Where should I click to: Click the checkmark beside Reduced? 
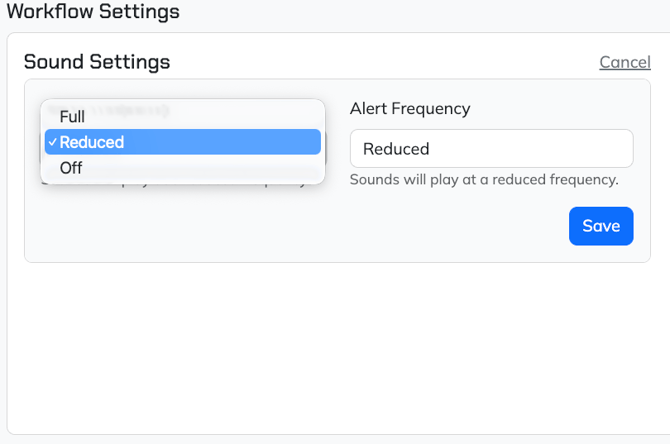click(x=51, y=142)
